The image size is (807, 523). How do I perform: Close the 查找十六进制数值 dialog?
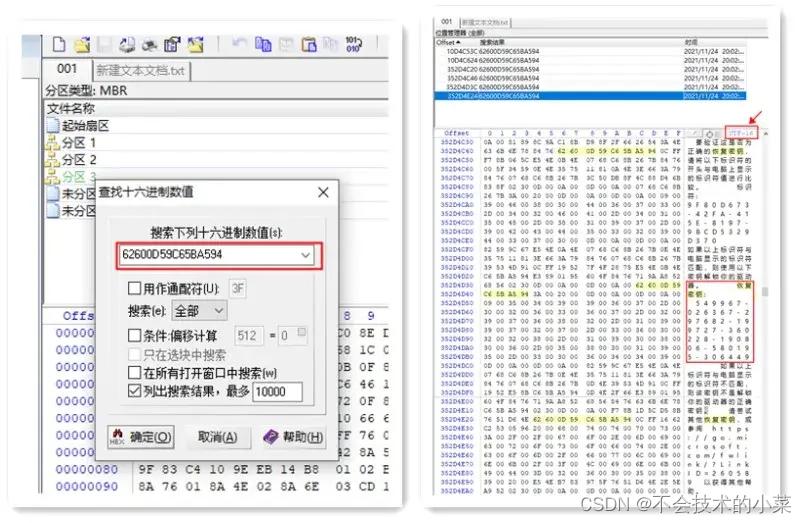tap(323, 193)
